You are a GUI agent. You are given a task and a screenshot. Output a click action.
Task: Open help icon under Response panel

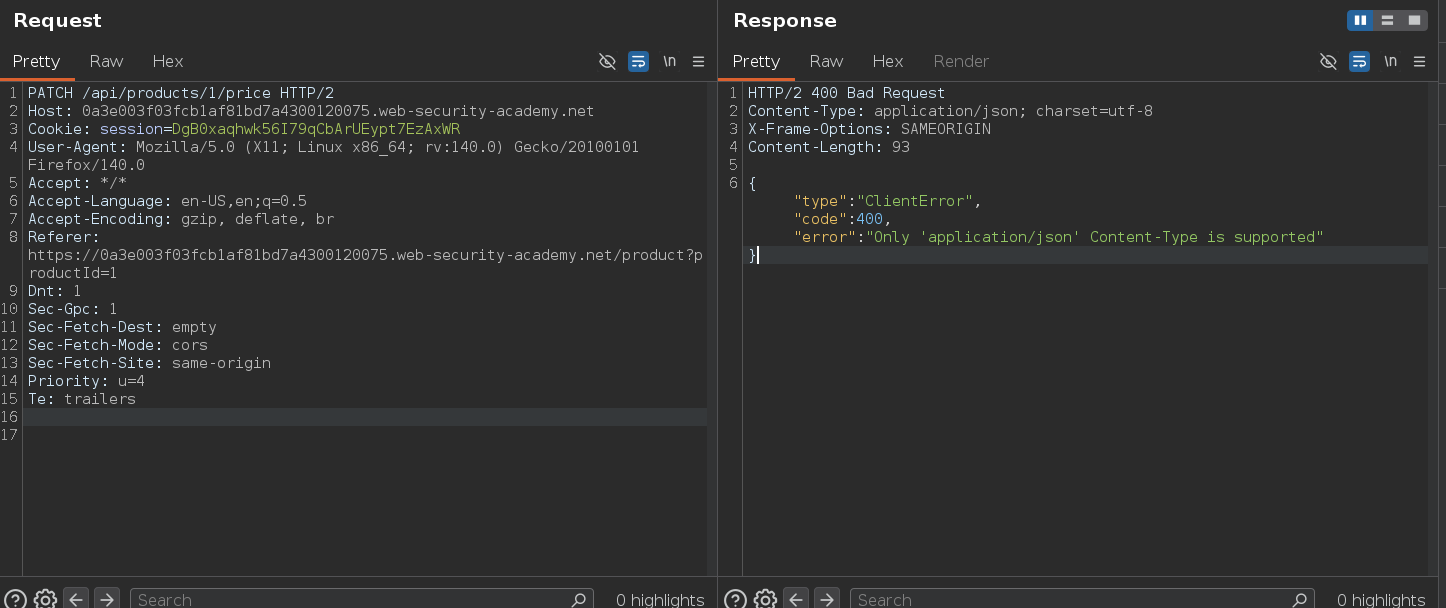point(735,599)
